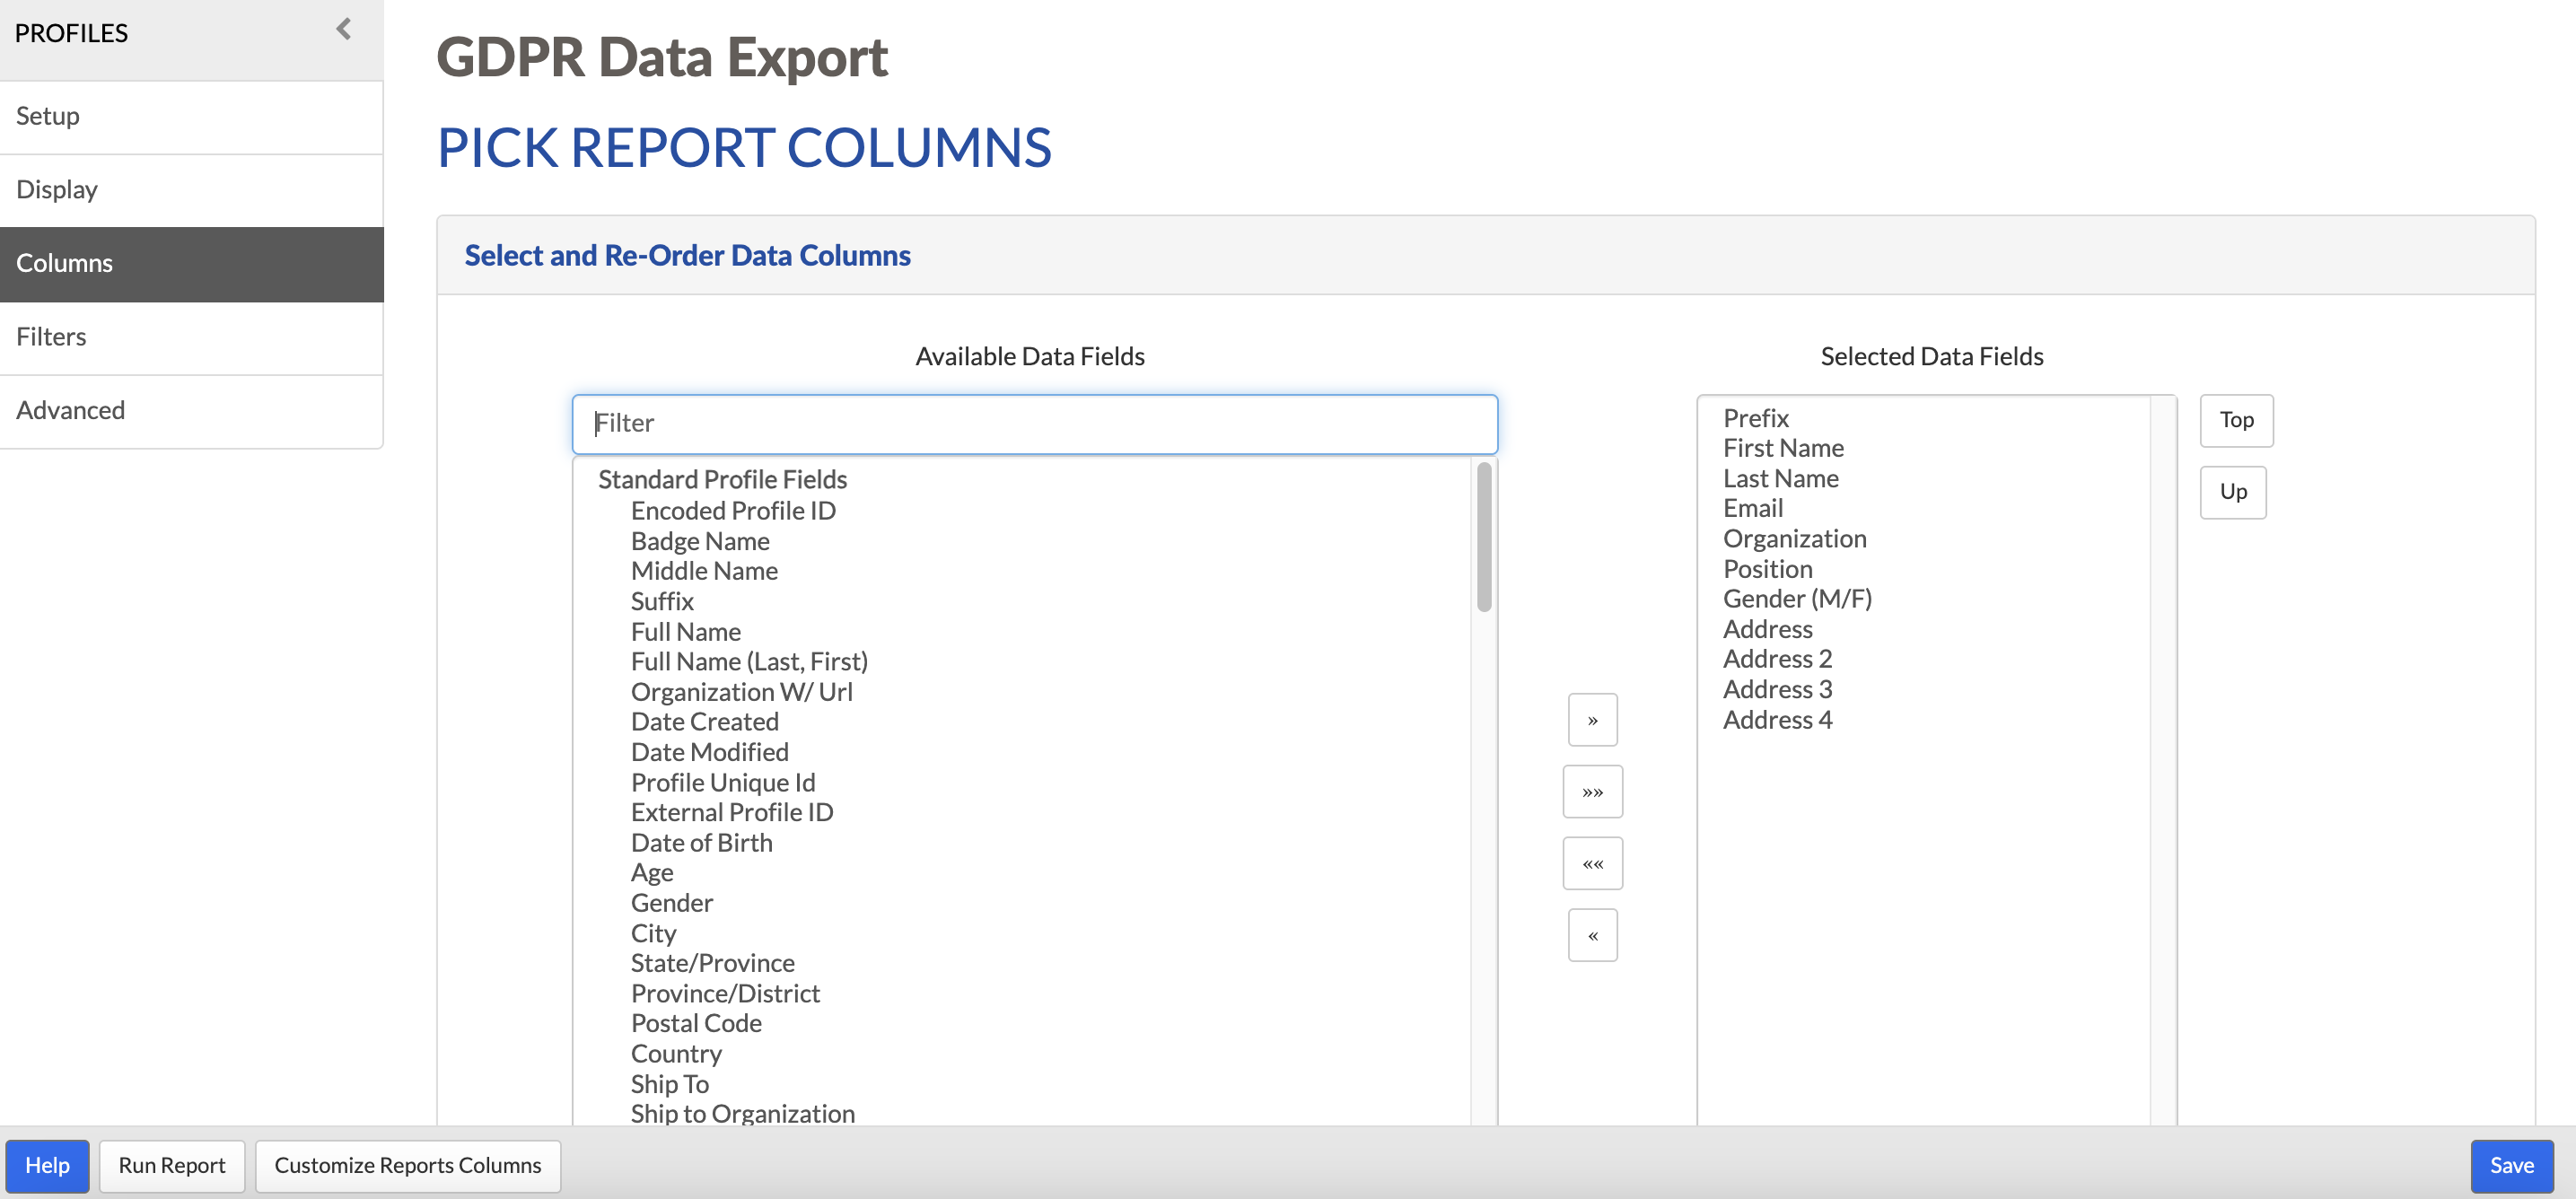Open the Display sidebar item
Screen dimensions: 2576x1199
tap(191, 190)
